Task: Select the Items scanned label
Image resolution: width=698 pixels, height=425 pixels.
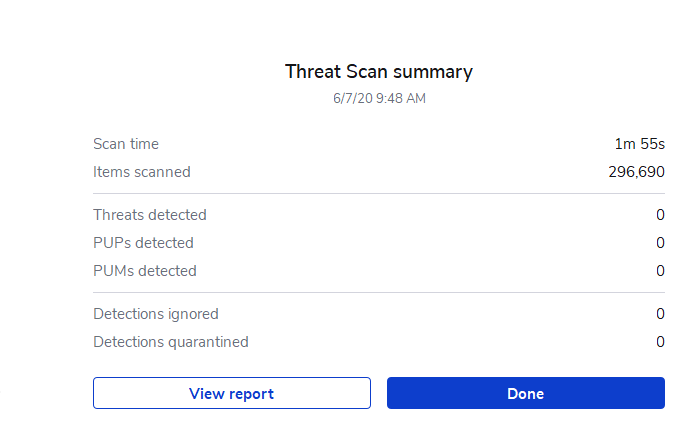Action: (142, 172)
